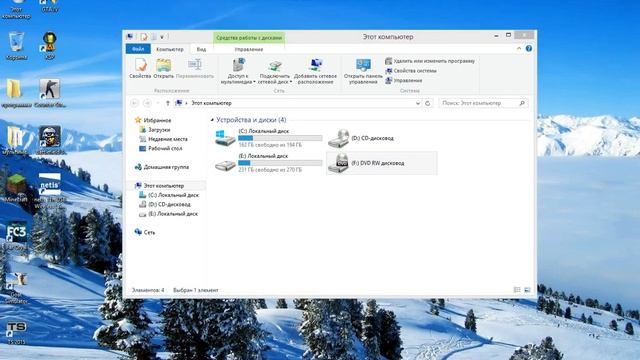The width and height of the screenshot is (640, 360).
Task: Select the Counter-Strike desktop shortcut
Action: [50, 93]
